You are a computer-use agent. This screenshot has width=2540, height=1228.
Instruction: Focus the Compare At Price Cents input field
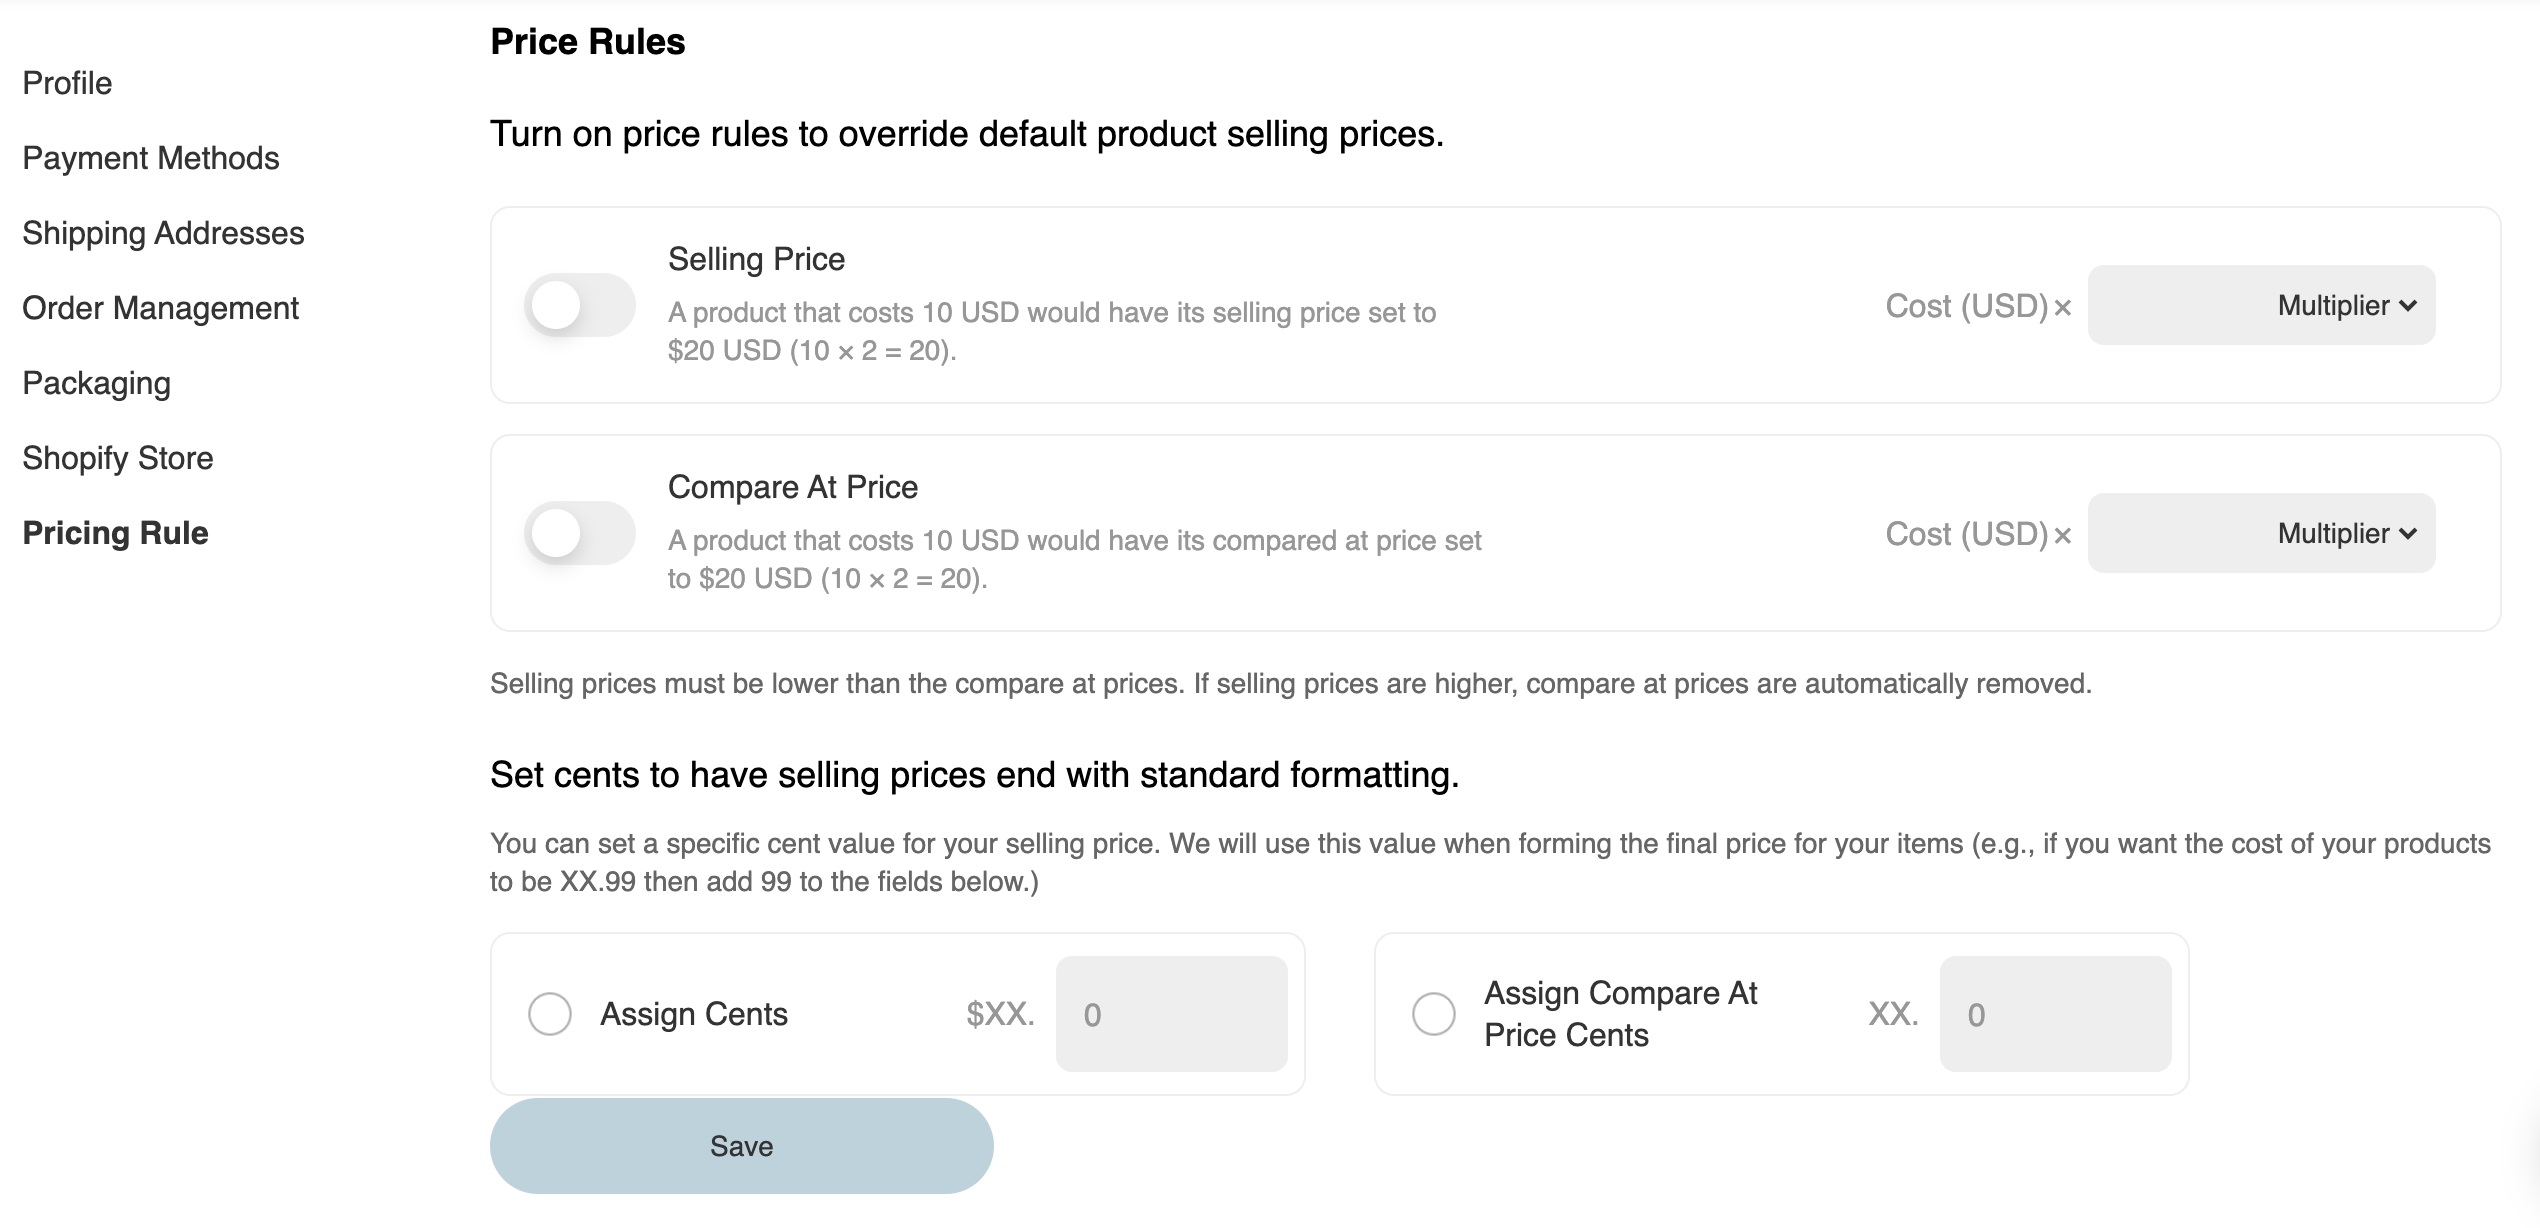coord(2056,1014)
